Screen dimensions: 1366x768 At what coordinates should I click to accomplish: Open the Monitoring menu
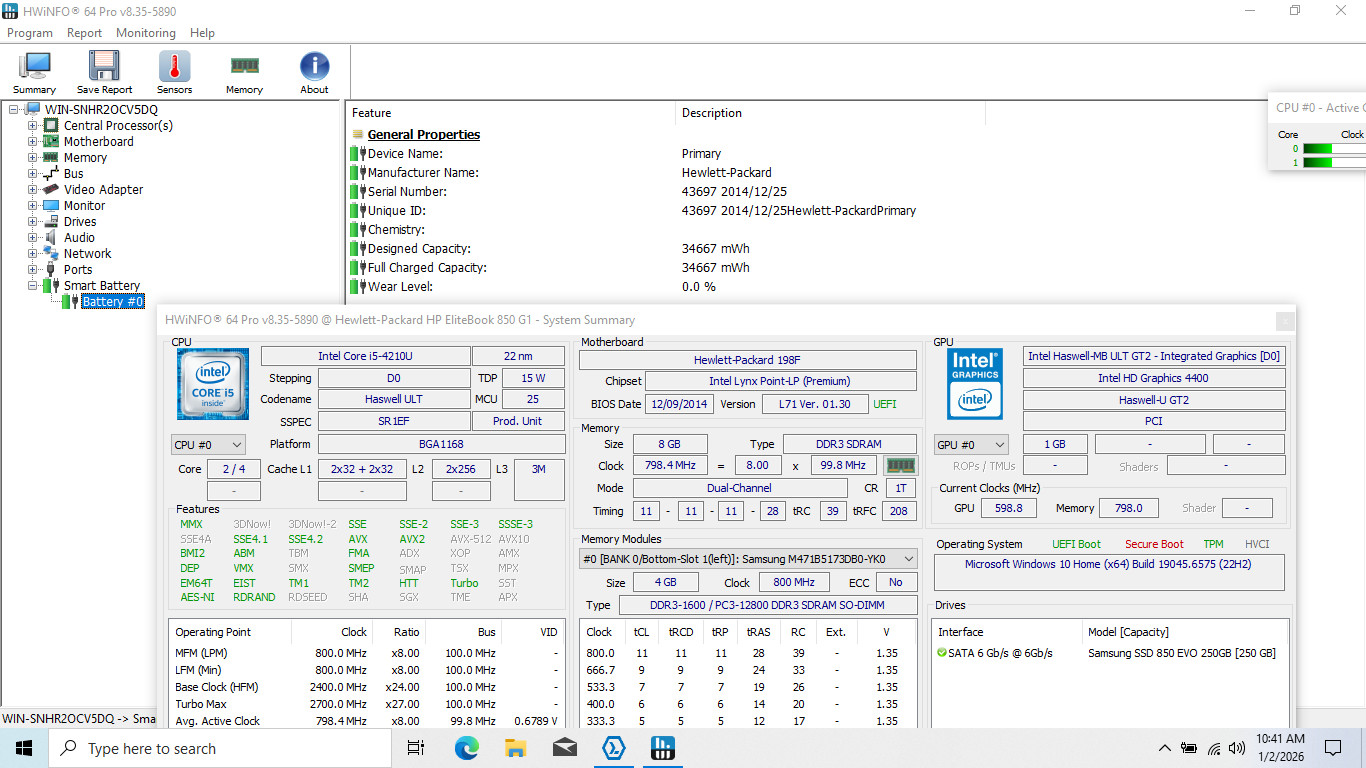click(146, 33)
